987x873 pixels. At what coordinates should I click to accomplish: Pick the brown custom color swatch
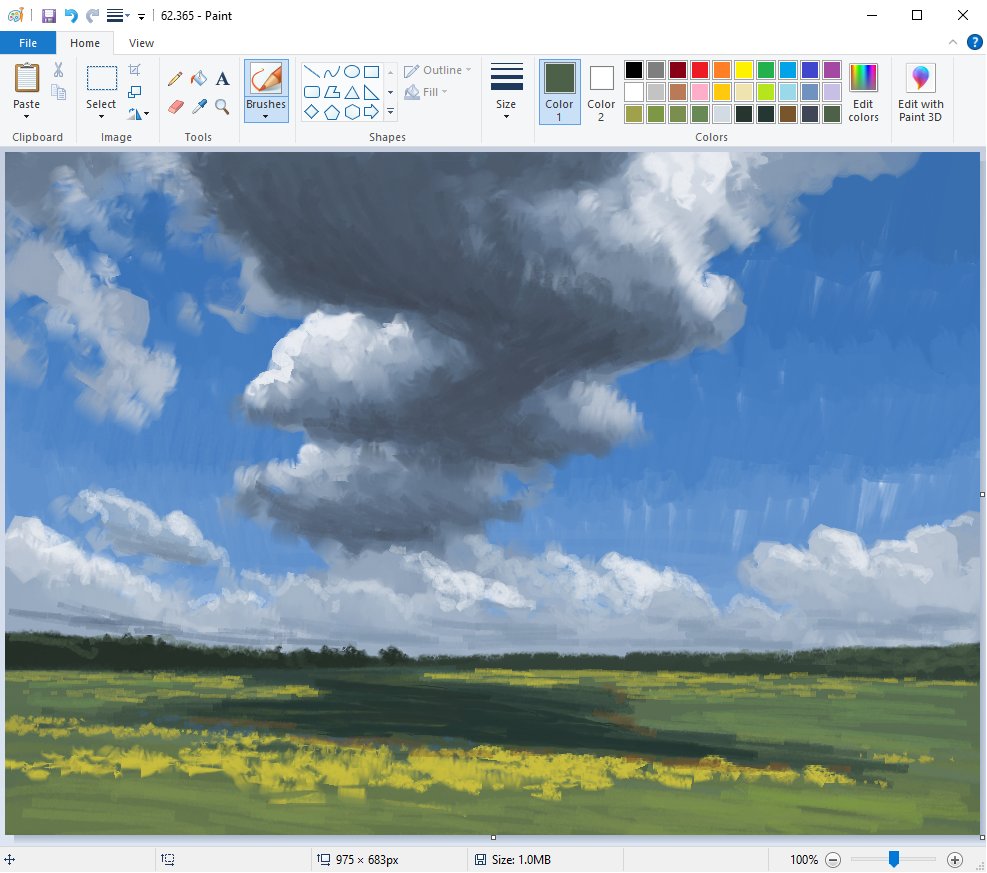[788, 114]
